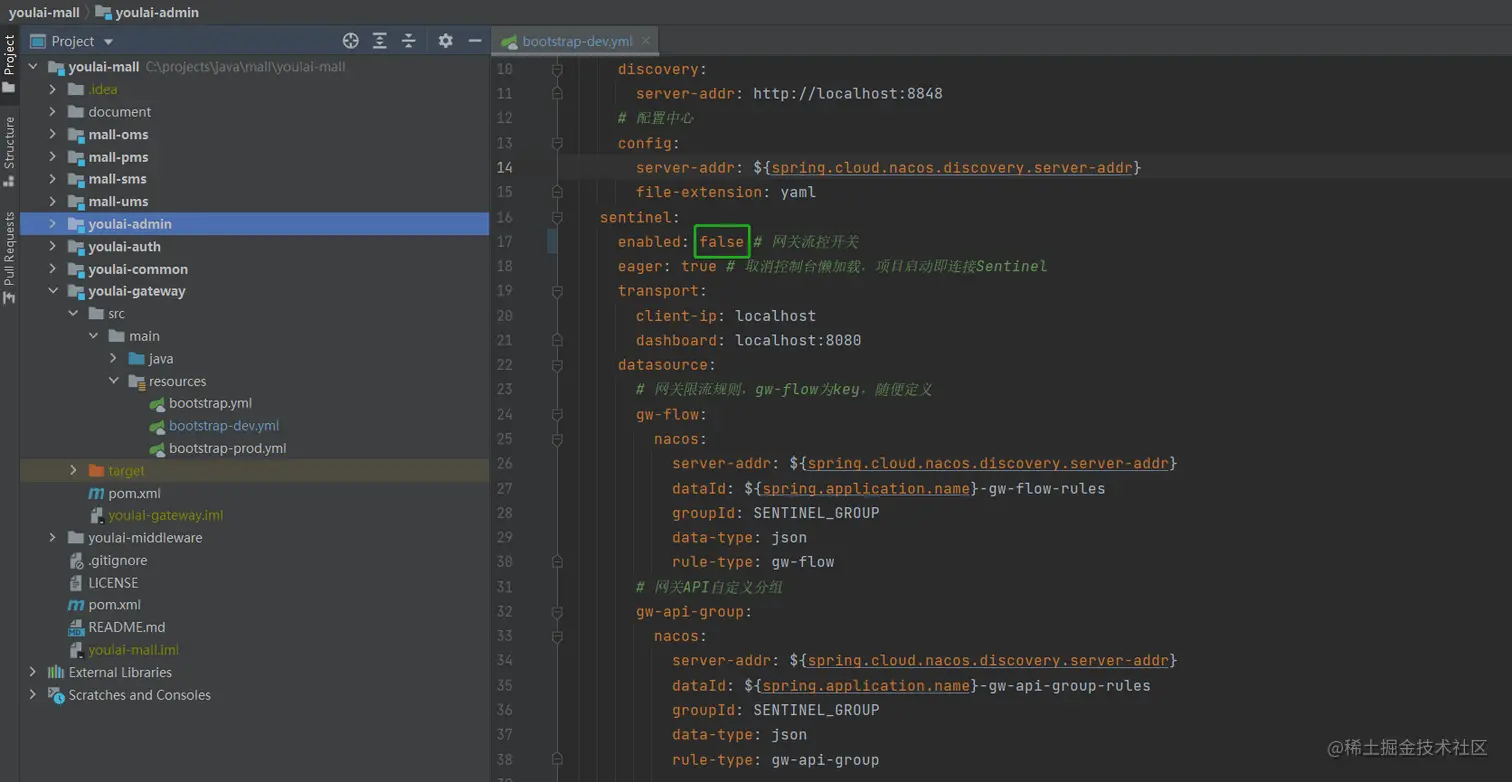The height and width of the screenshot is (782, 1512).
Task: Select pom.xml under youlai-gateway
Action: click(134, 493)
